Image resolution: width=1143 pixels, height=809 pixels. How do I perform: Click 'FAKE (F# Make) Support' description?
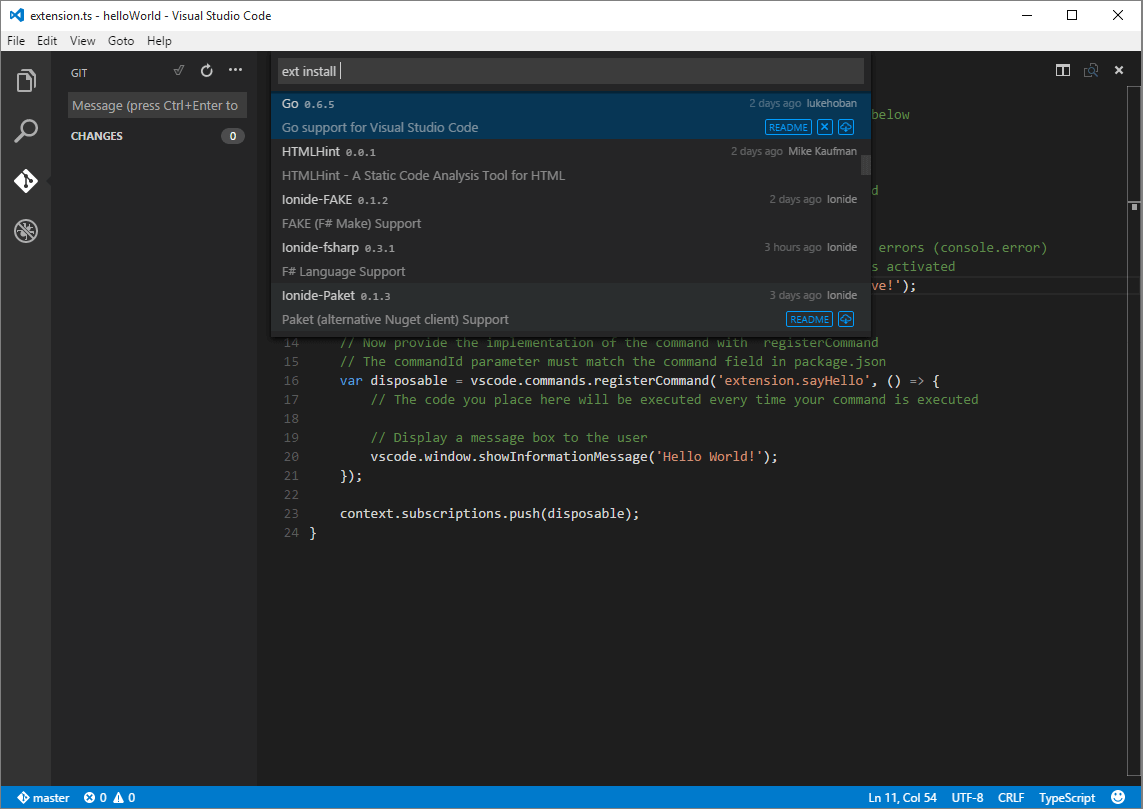click(351, 224)
